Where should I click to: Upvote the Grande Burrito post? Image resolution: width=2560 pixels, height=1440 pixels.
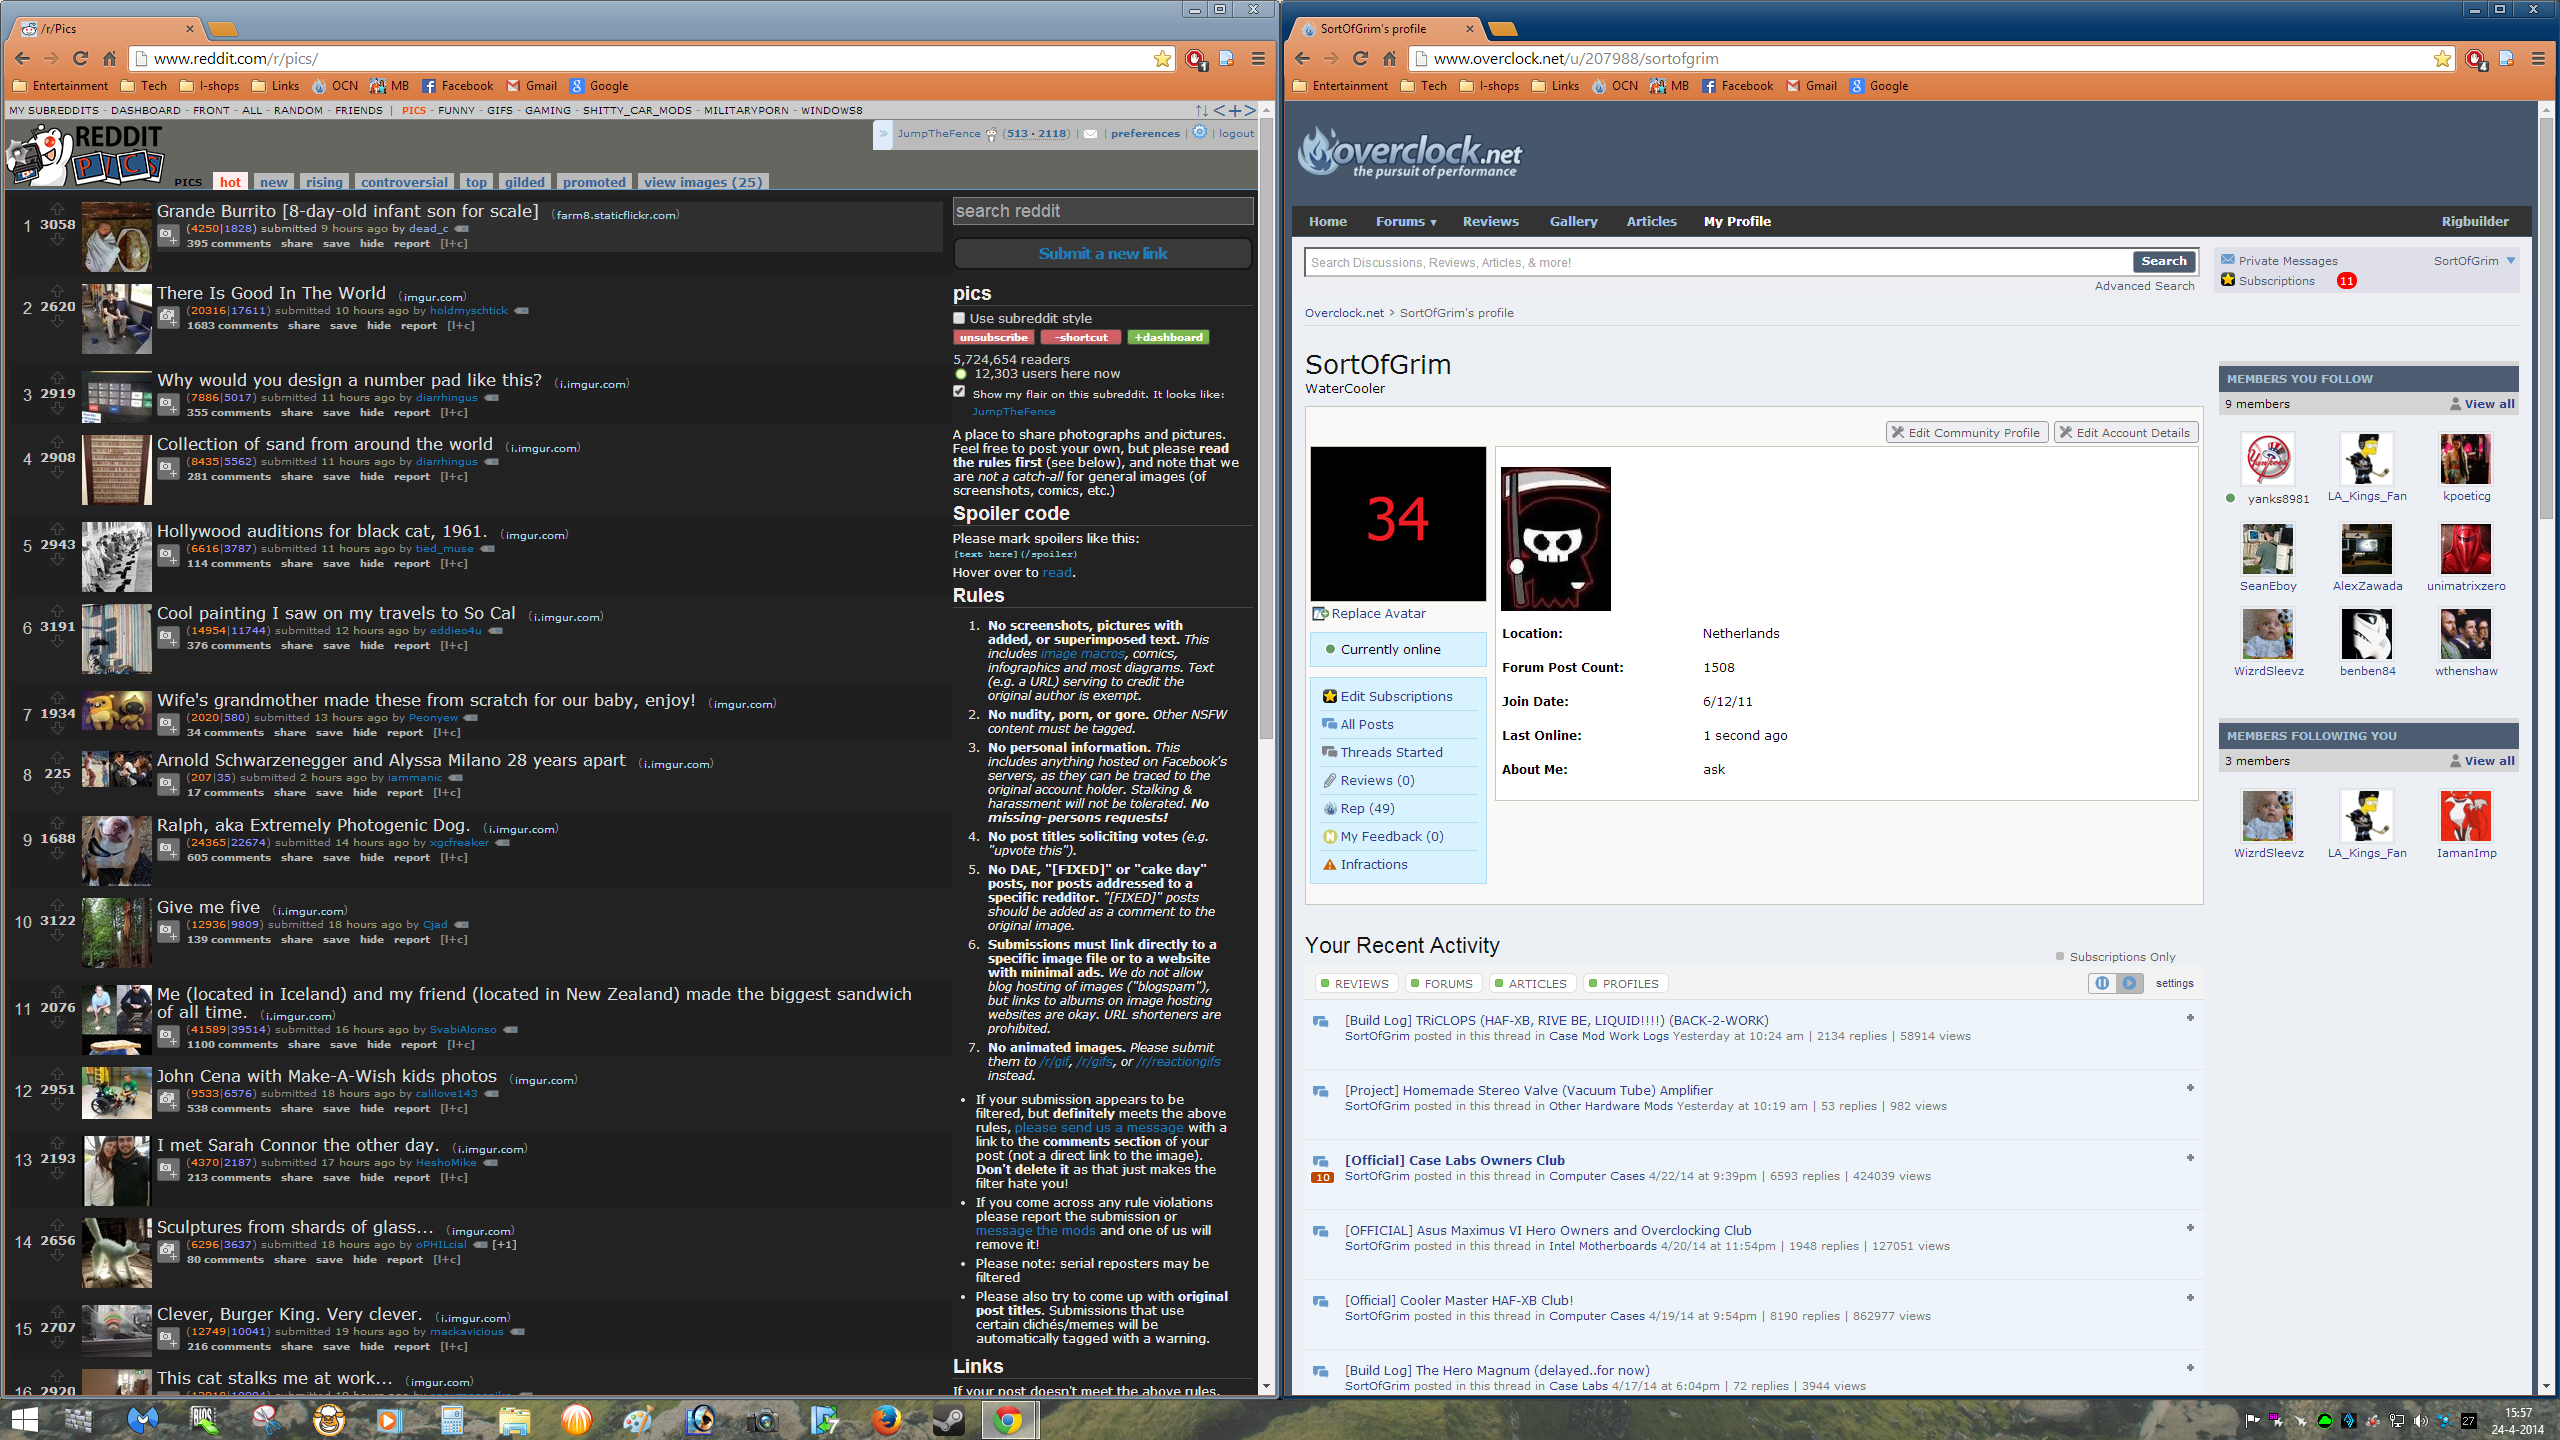[x=57, y=209]
